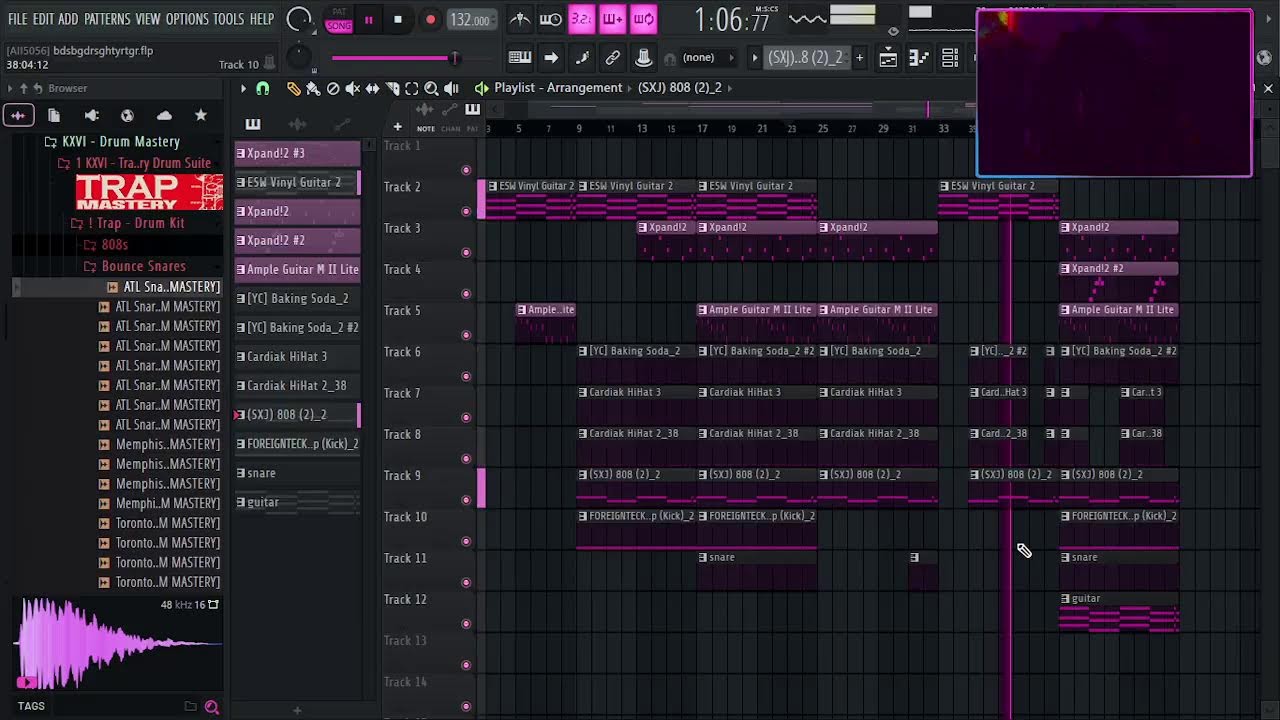Viewport: 1280px width, 720px height.
Task: Open the EDIT menu
Action: tap(43, 19)
